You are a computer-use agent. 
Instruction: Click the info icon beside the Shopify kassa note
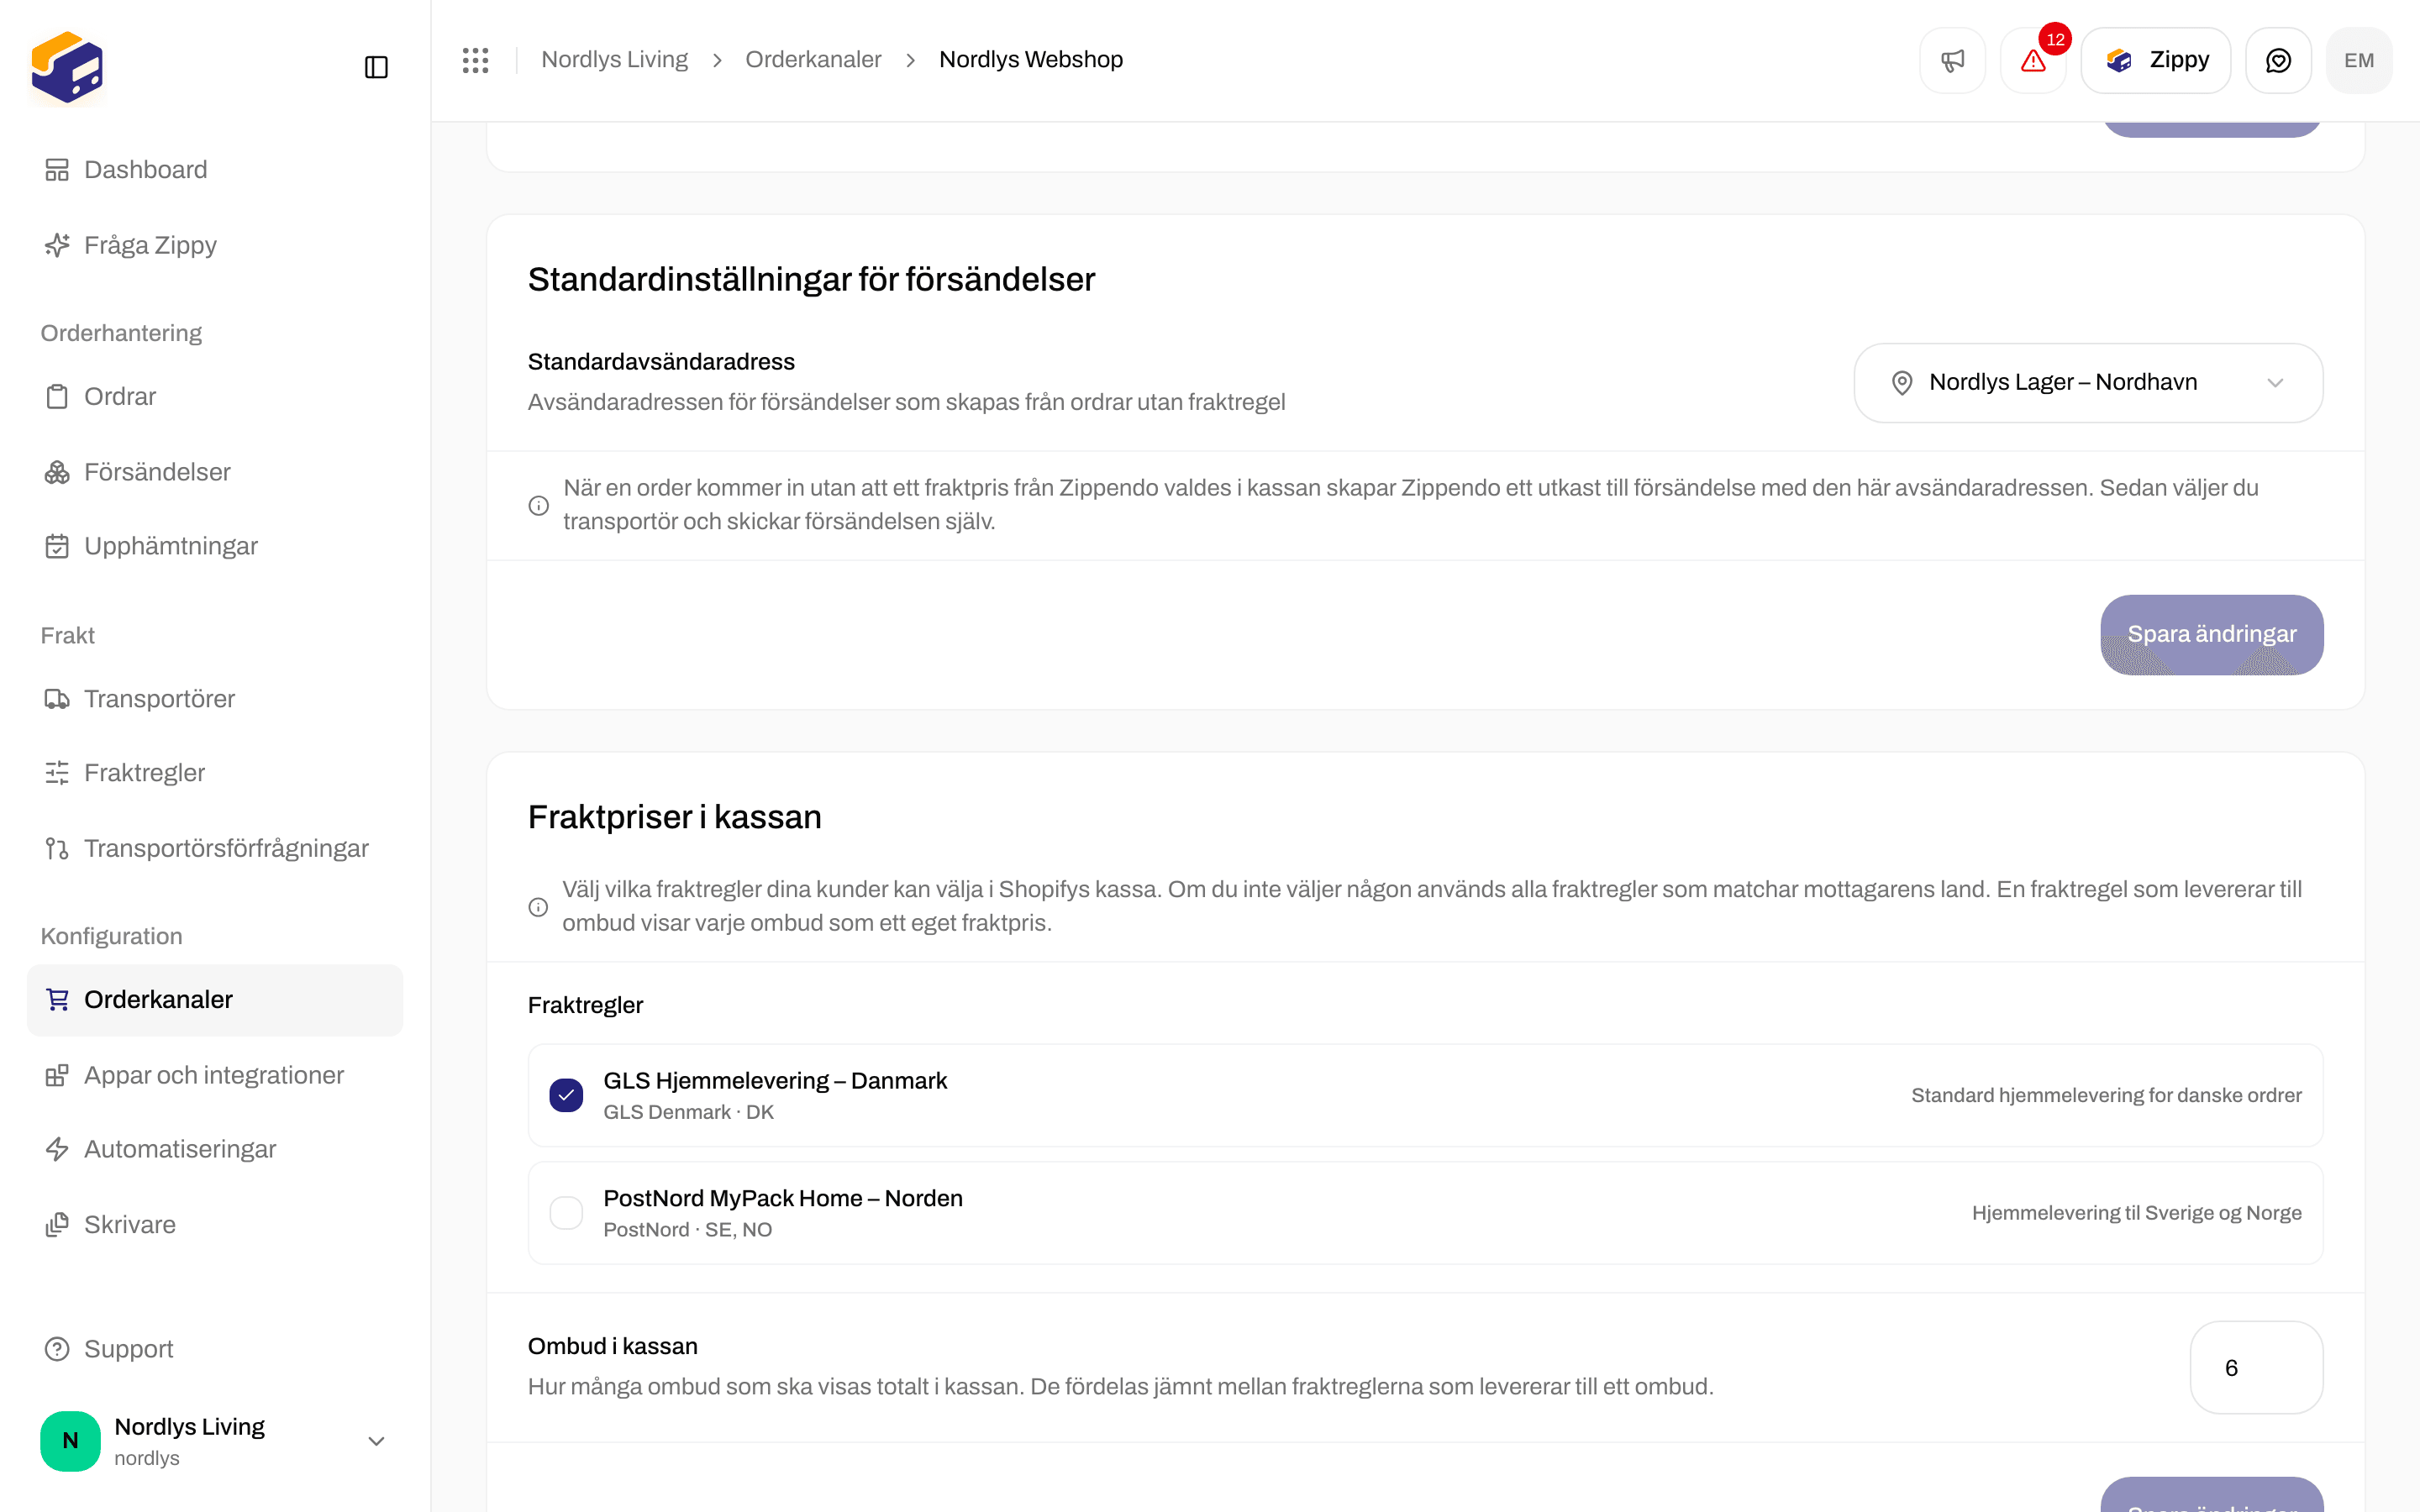[x=538, y=907]
